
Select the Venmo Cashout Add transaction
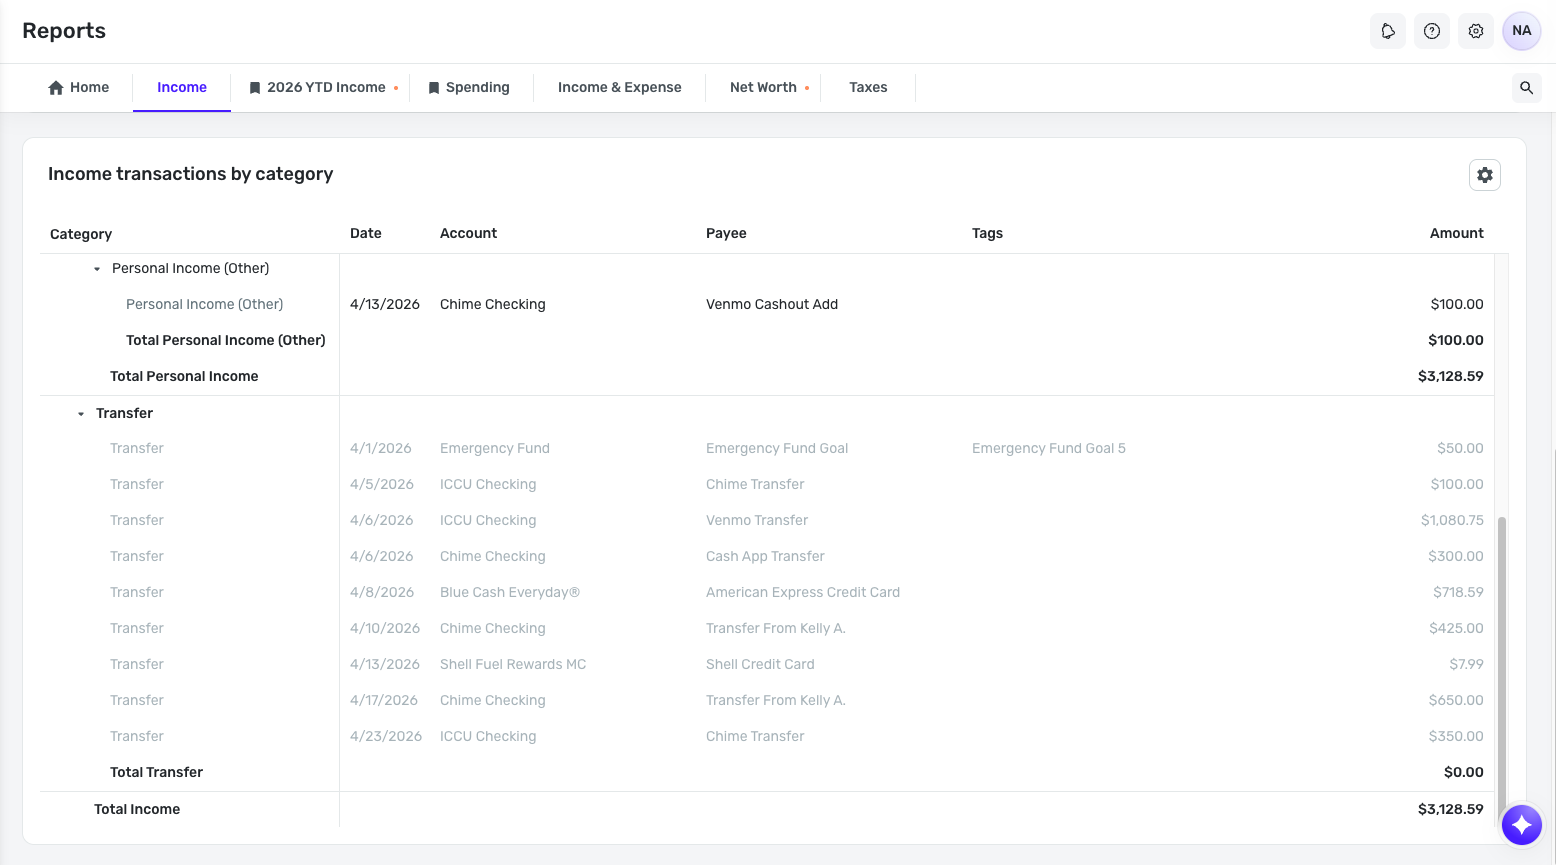767,304
